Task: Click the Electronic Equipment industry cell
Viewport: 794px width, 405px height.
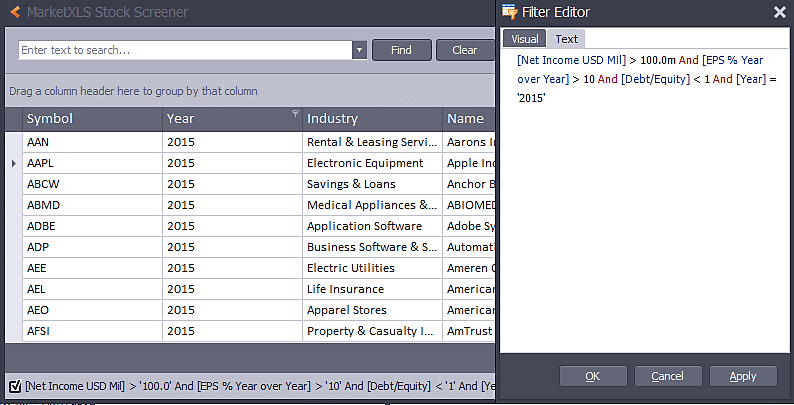Action: coord(372,163)
